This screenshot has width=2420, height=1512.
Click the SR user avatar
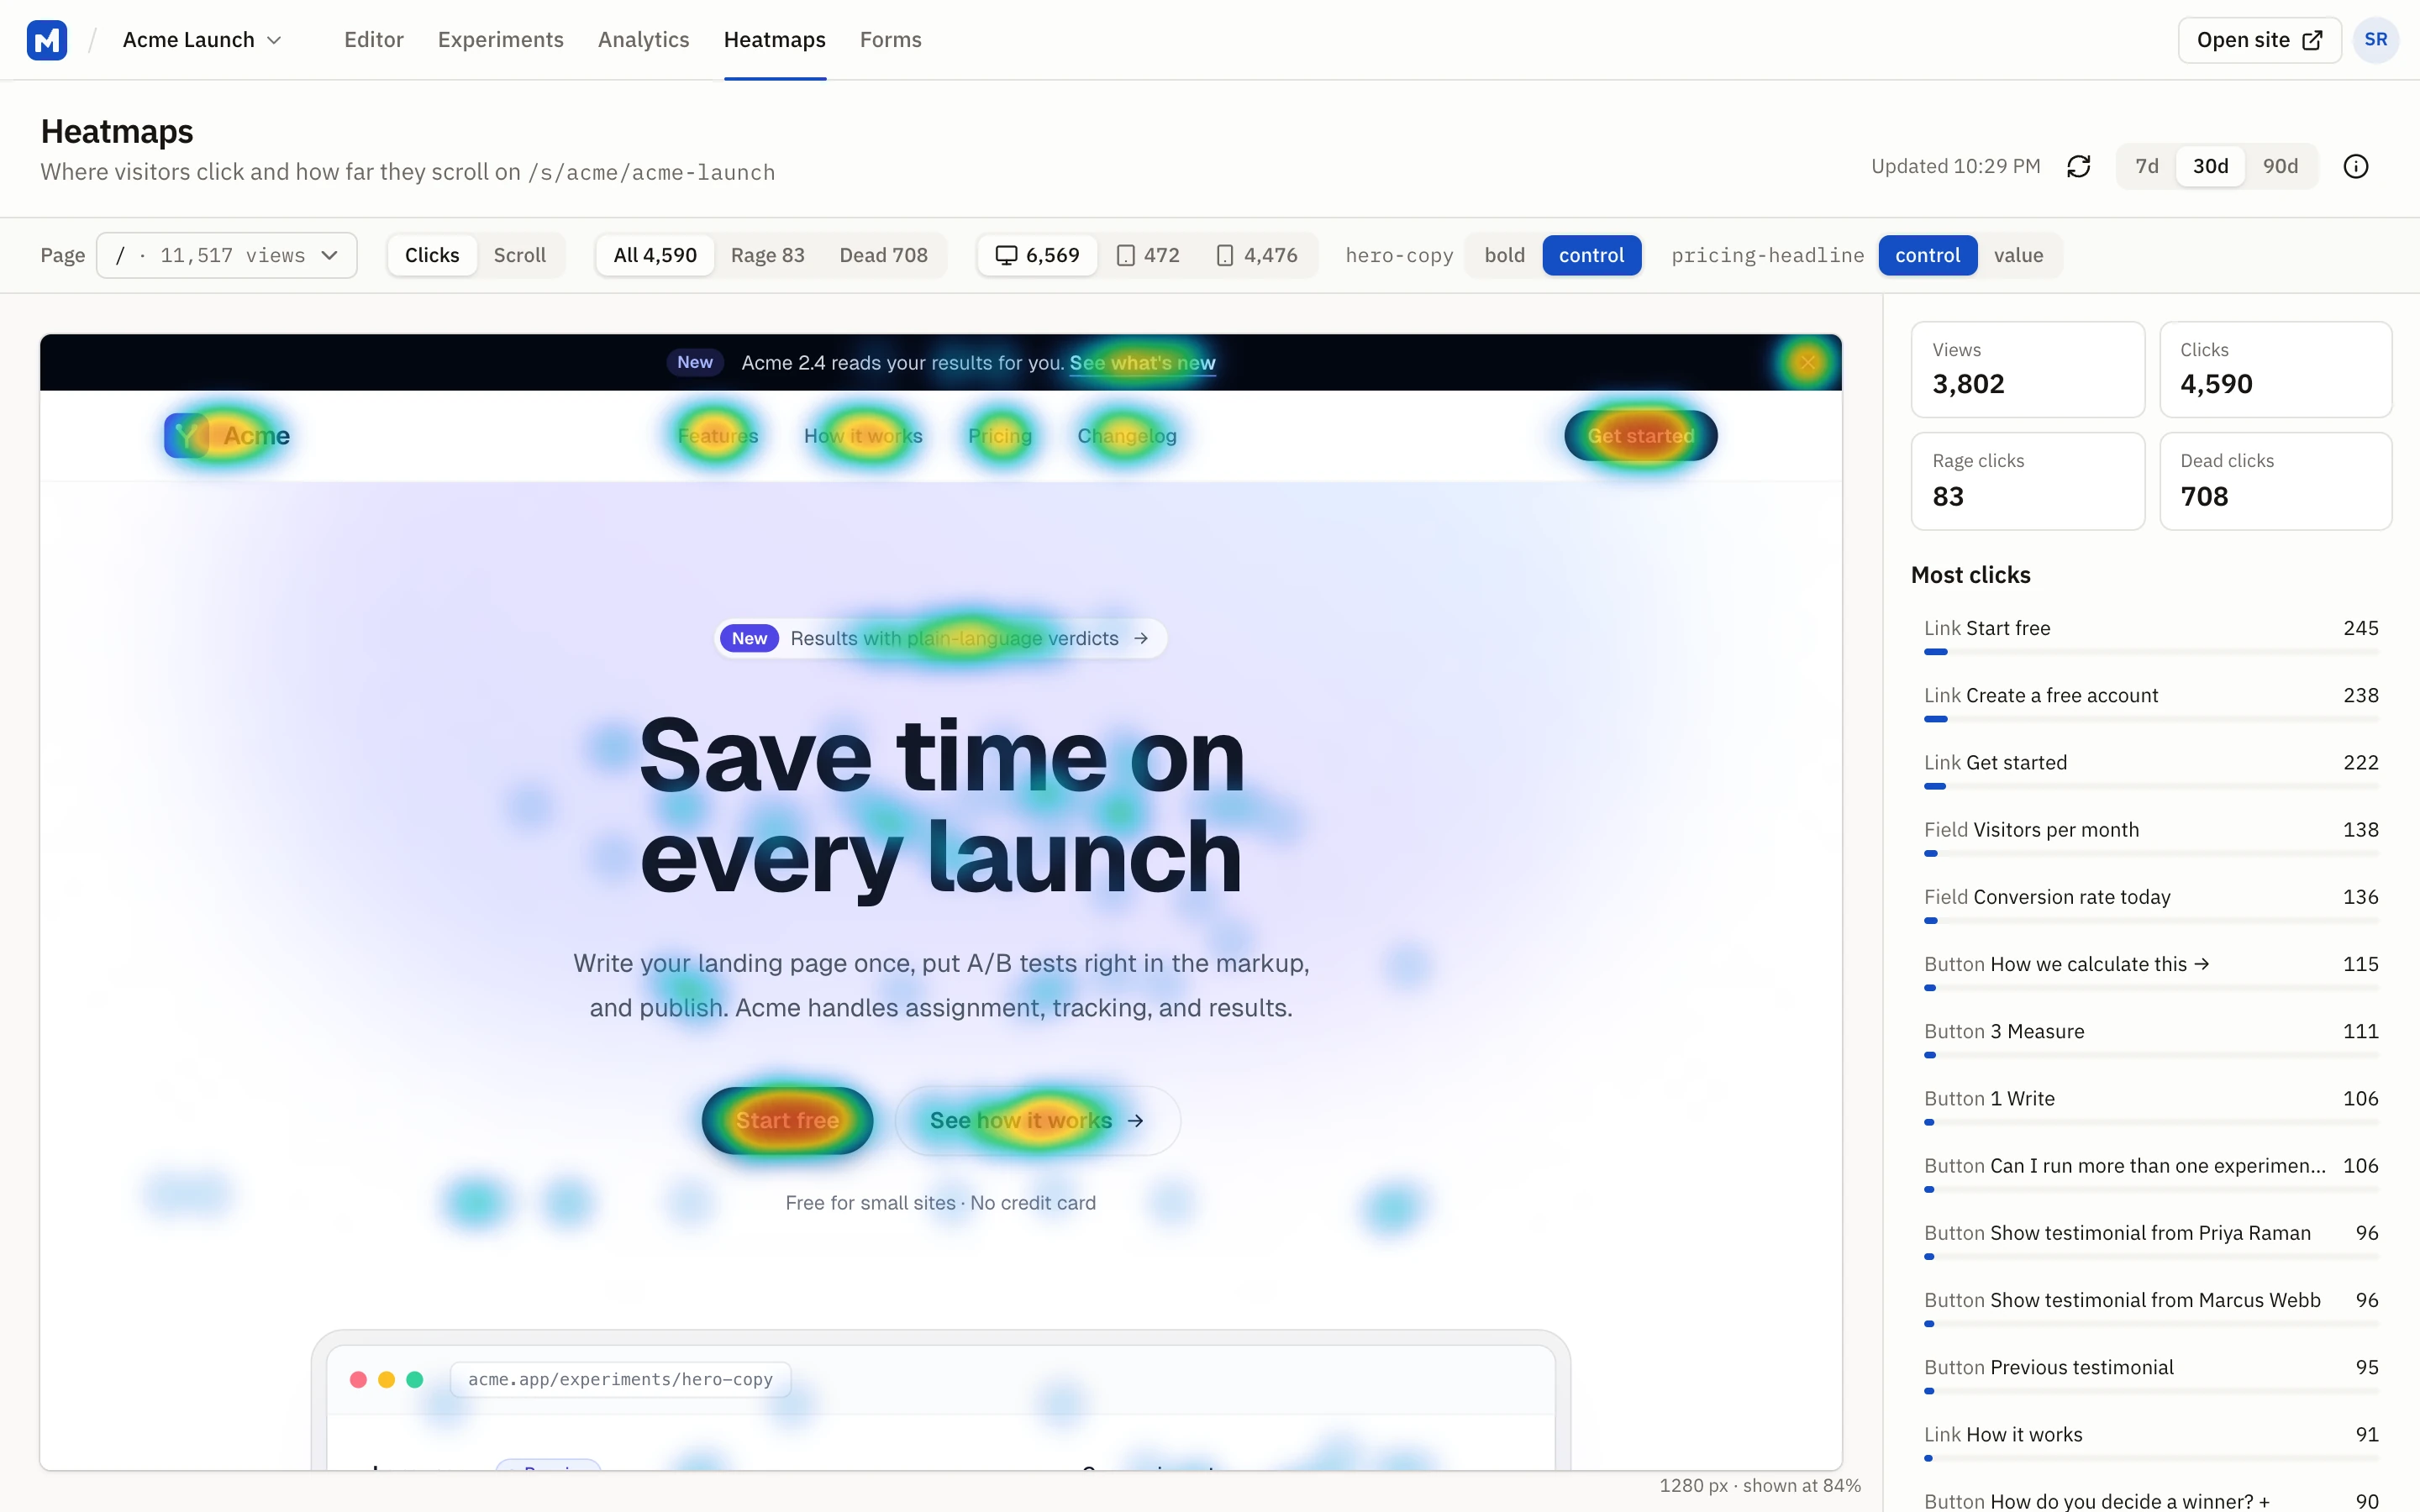point(2376,40)
